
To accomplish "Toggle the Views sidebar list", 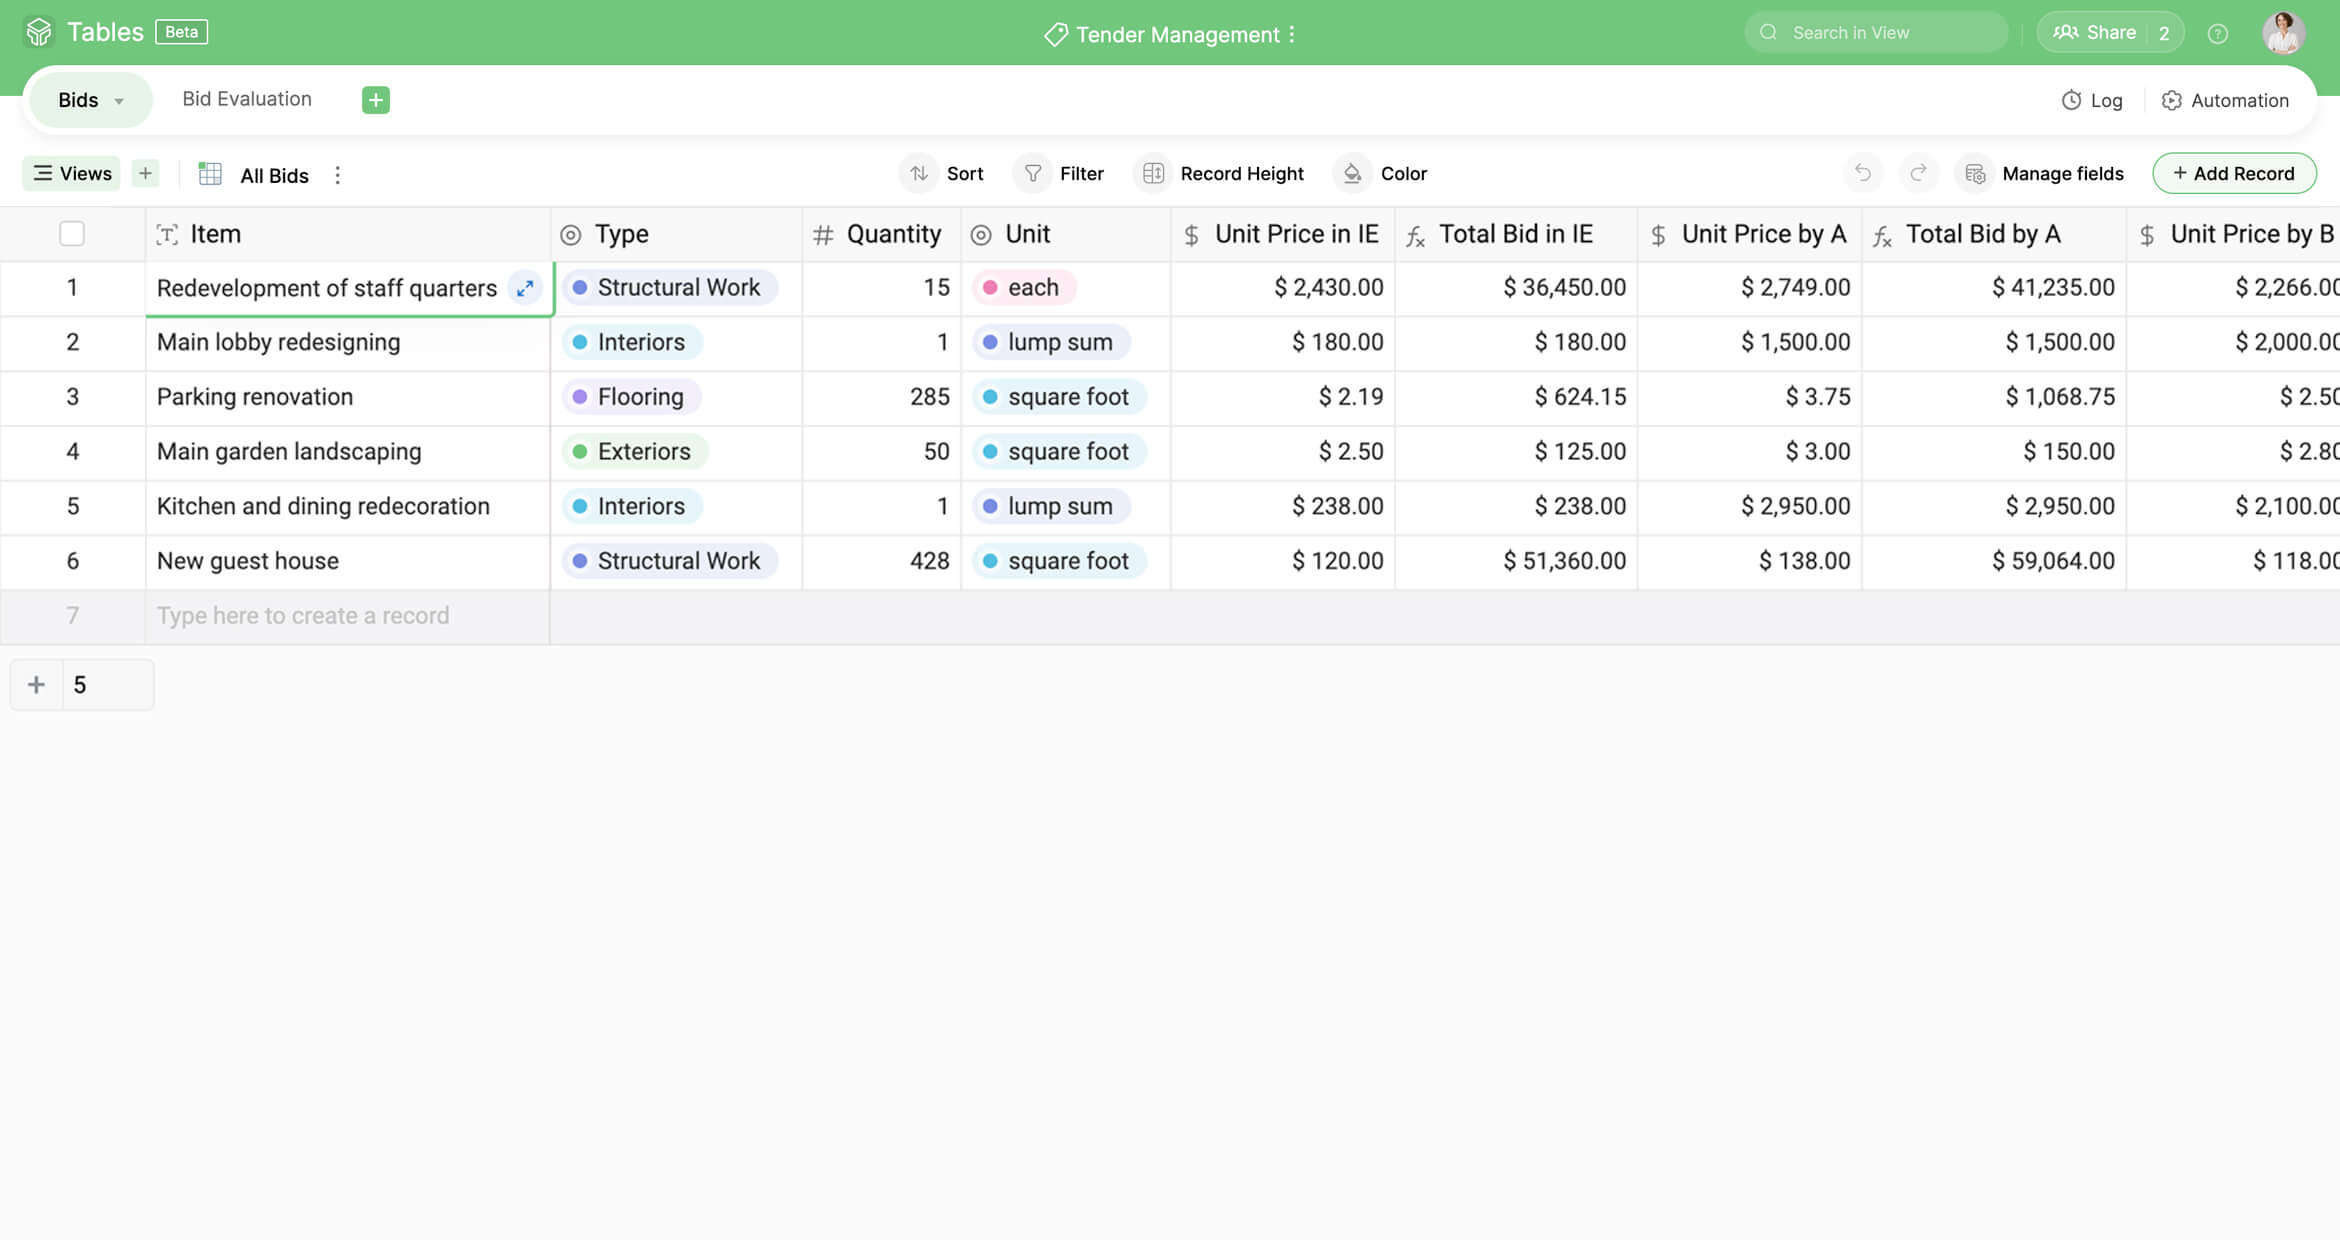I will (72, 174).
